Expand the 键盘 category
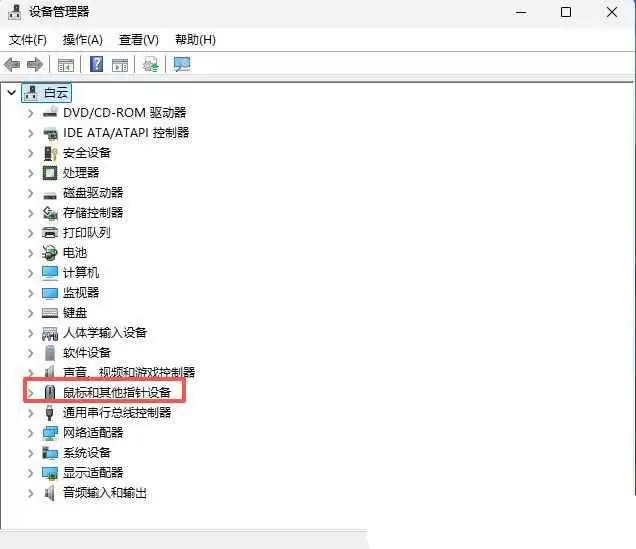The image size is (636, 549). (x=30, y=313)
